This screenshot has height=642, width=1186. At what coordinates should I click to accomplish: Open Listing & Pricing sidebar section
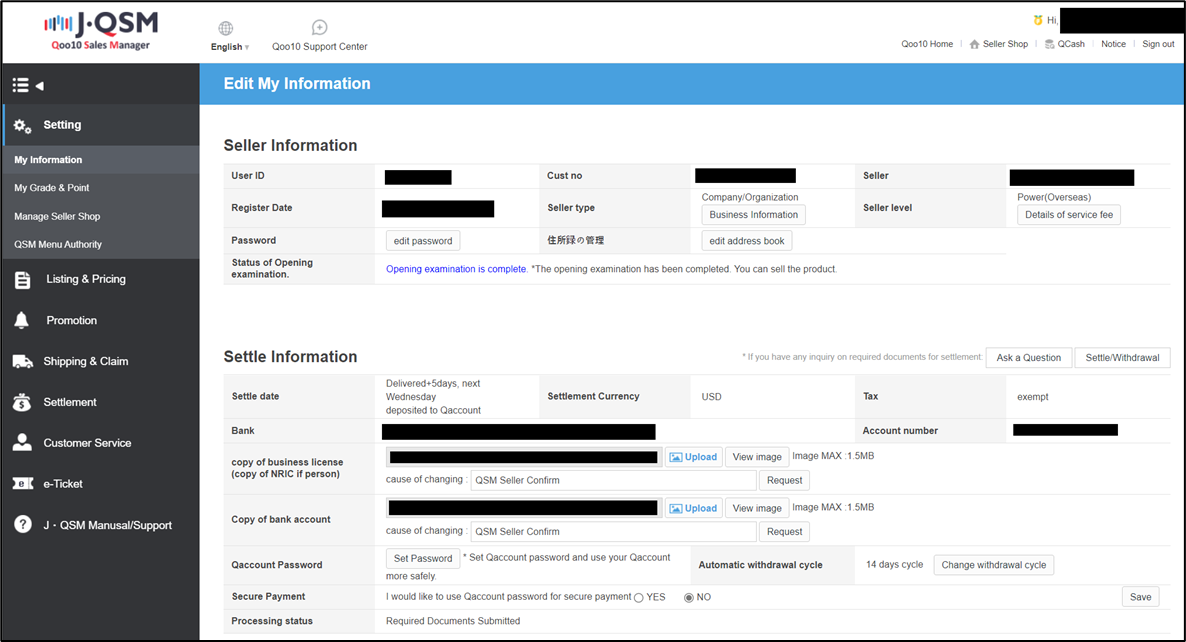point(85,279)
